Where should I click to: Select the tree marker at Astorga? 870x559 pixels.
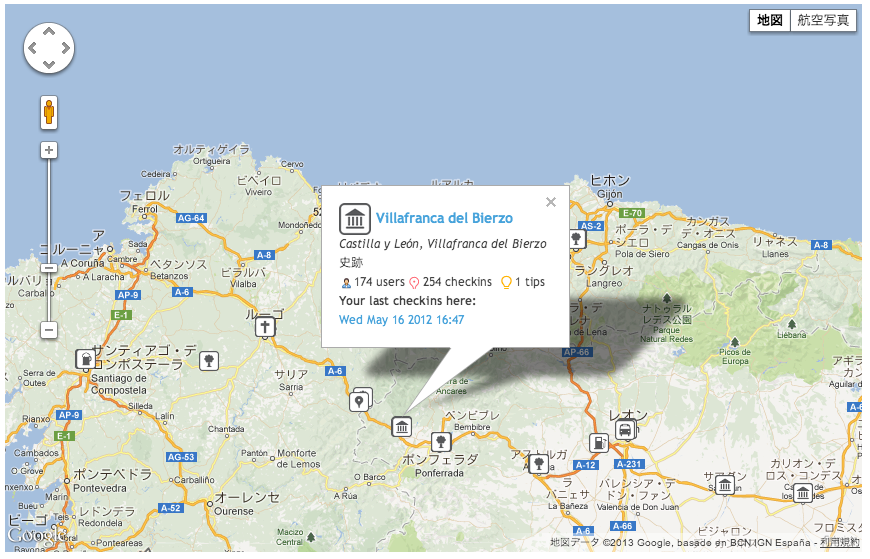pos(538,464)
